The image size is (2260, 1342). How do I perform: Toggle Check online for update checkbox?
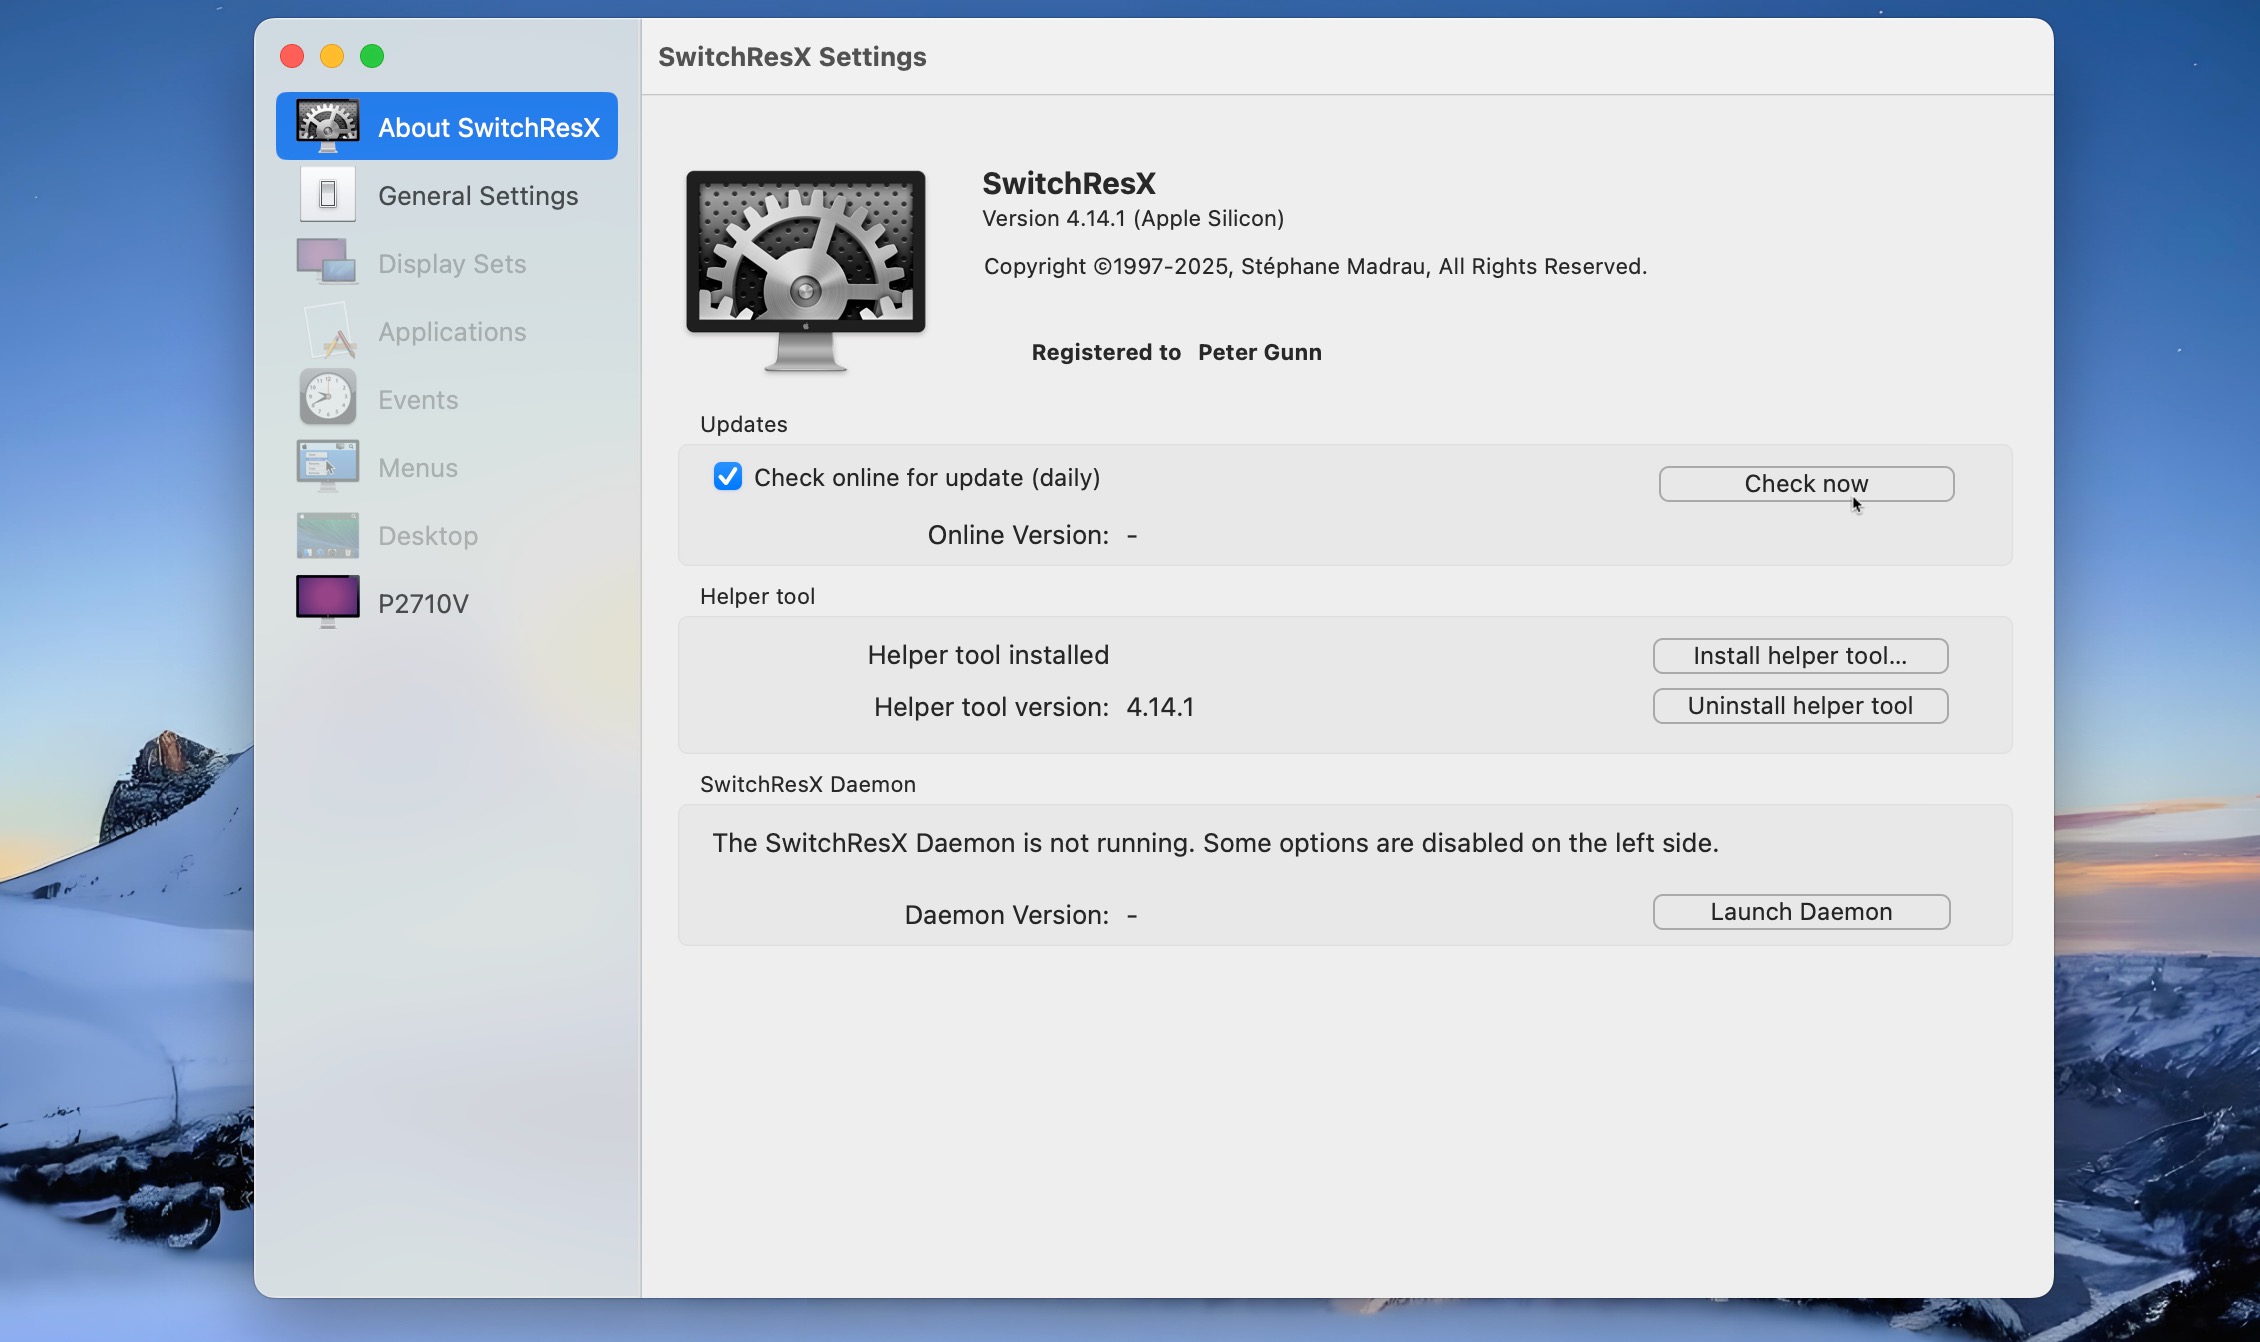pos(728,477)
